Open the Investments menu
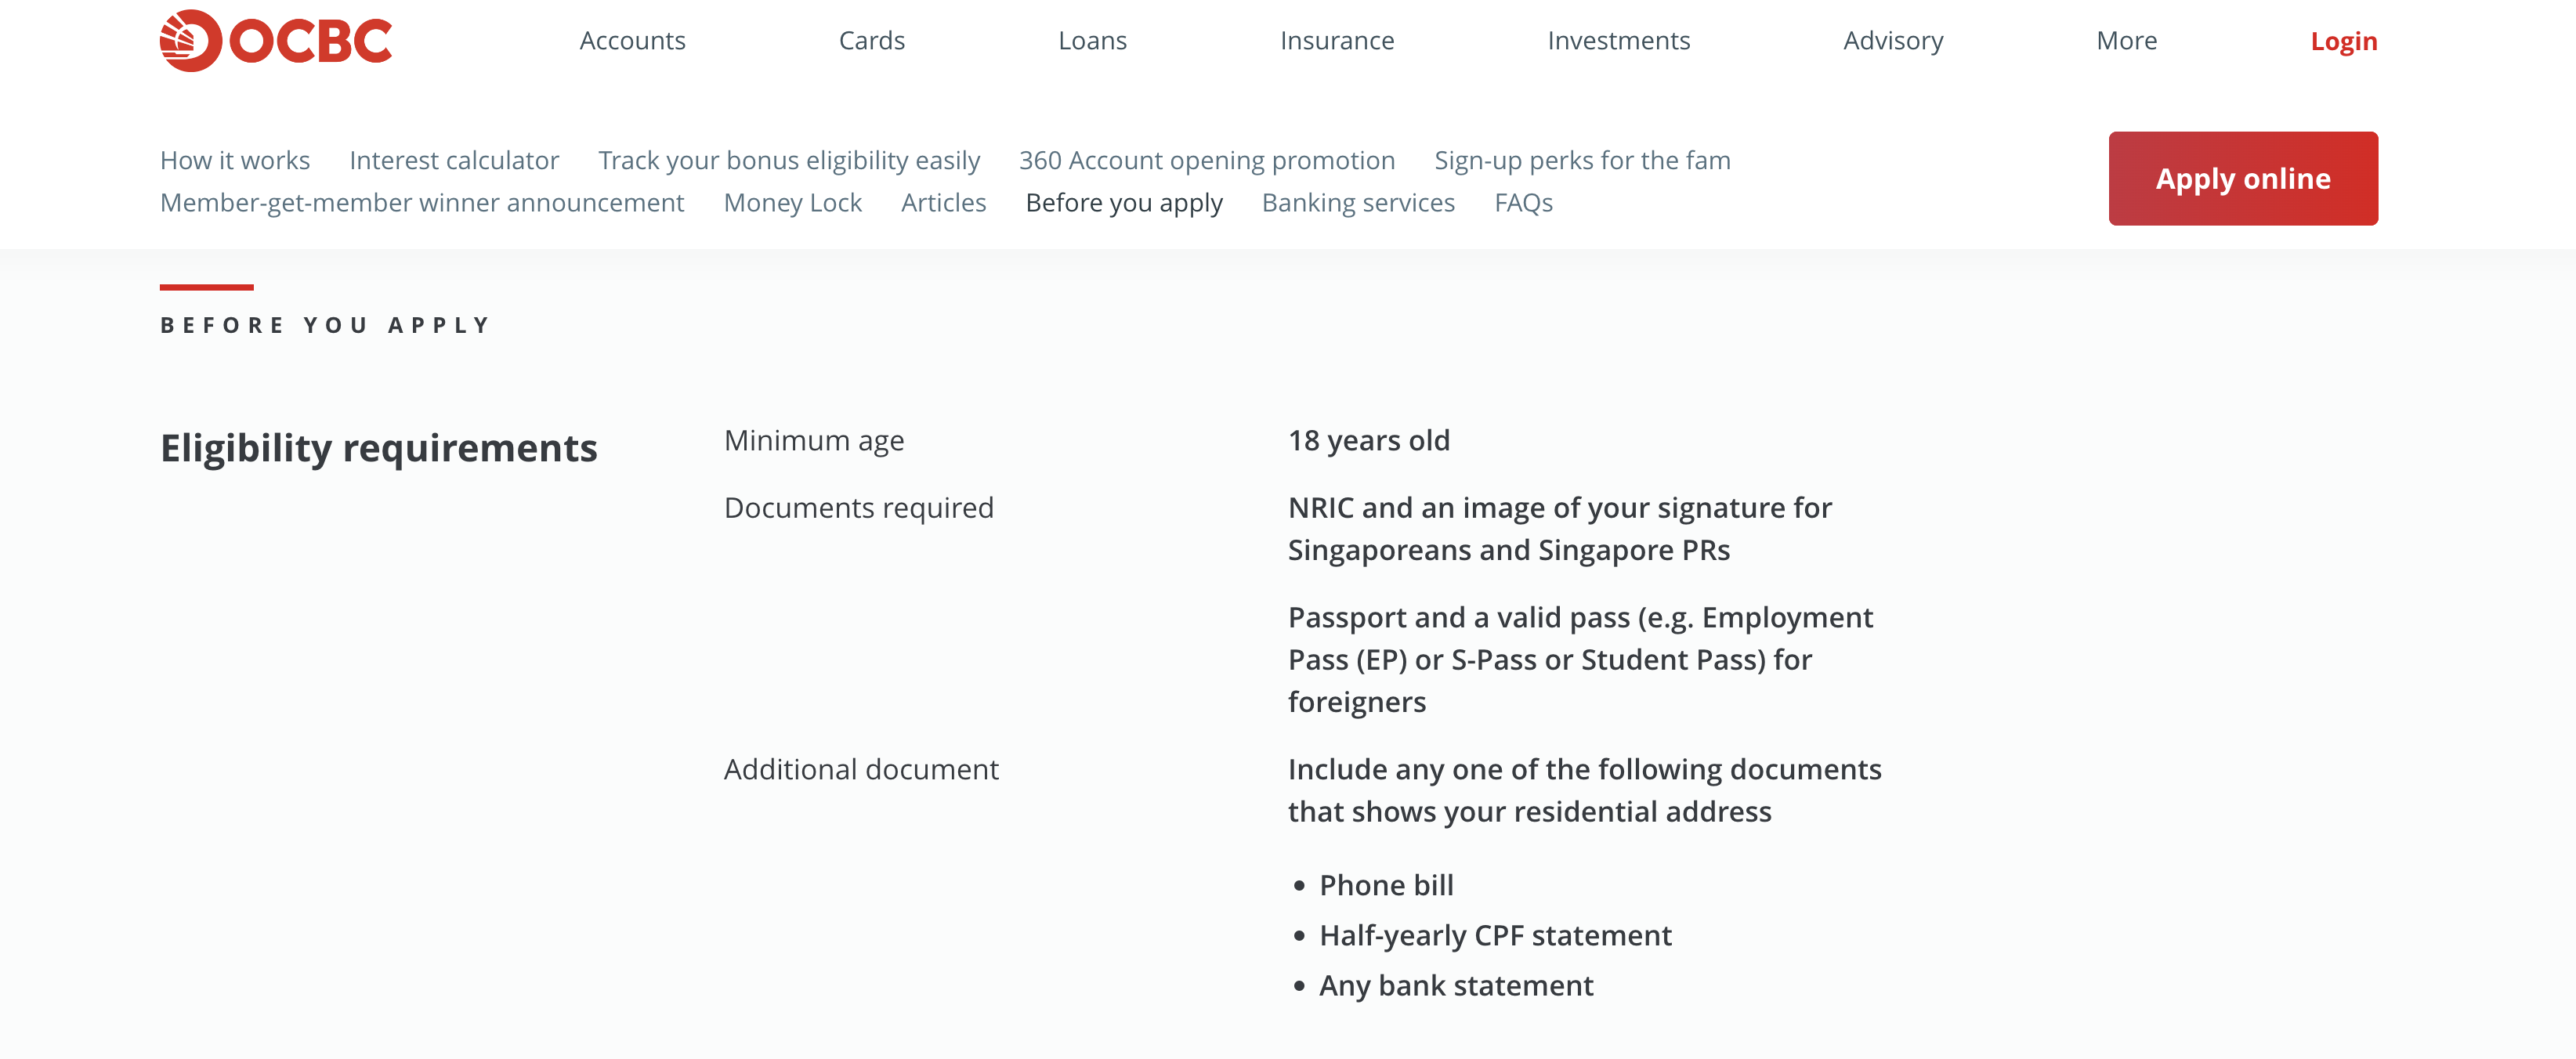Viewport: 2576px width, 1059px height. (1618, 41)
